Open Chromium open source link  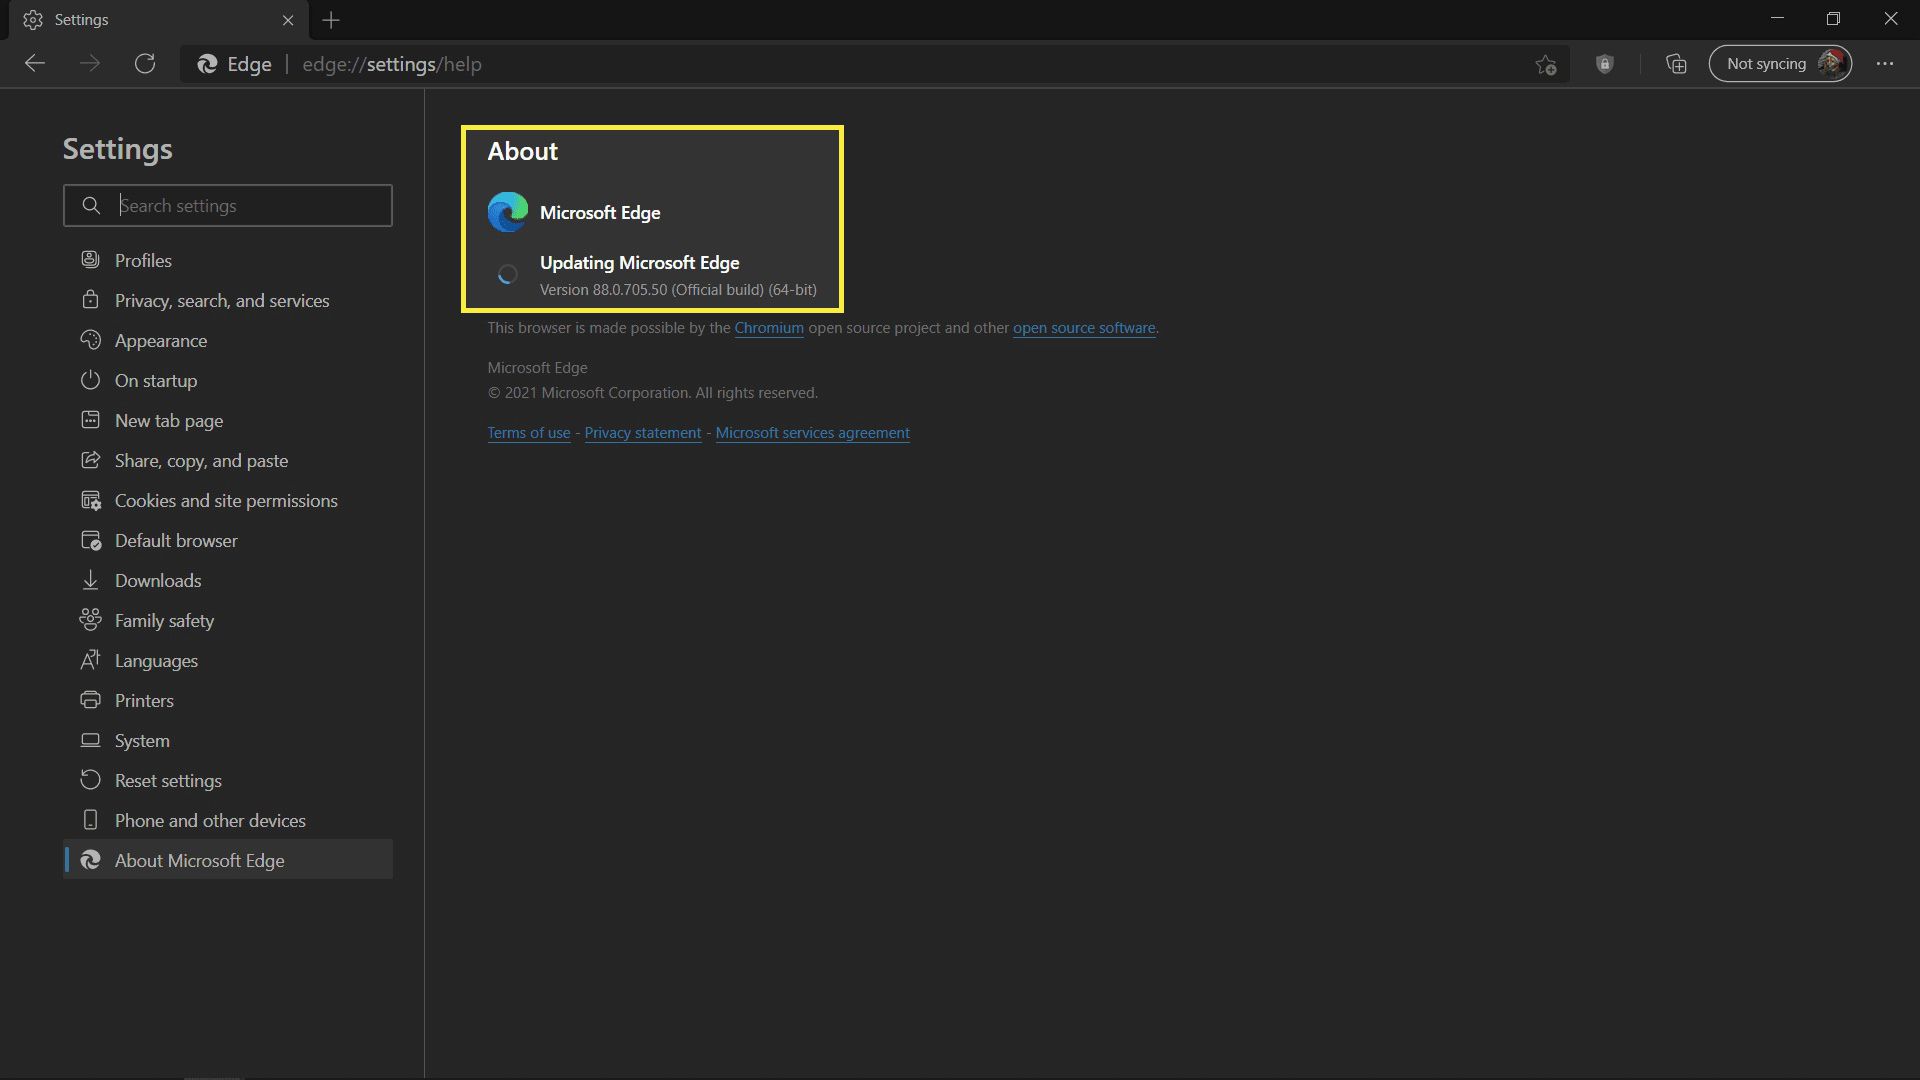769,327
